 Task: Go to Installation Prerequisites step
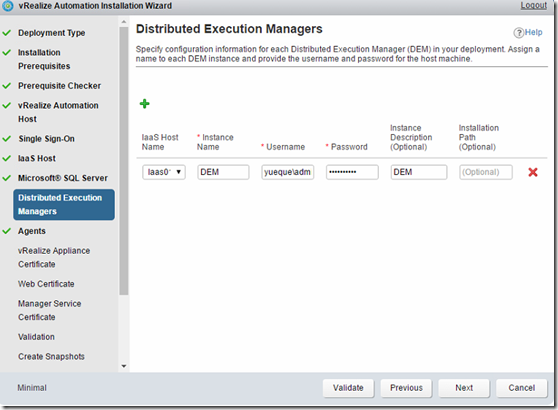click(x=44, y=59)
